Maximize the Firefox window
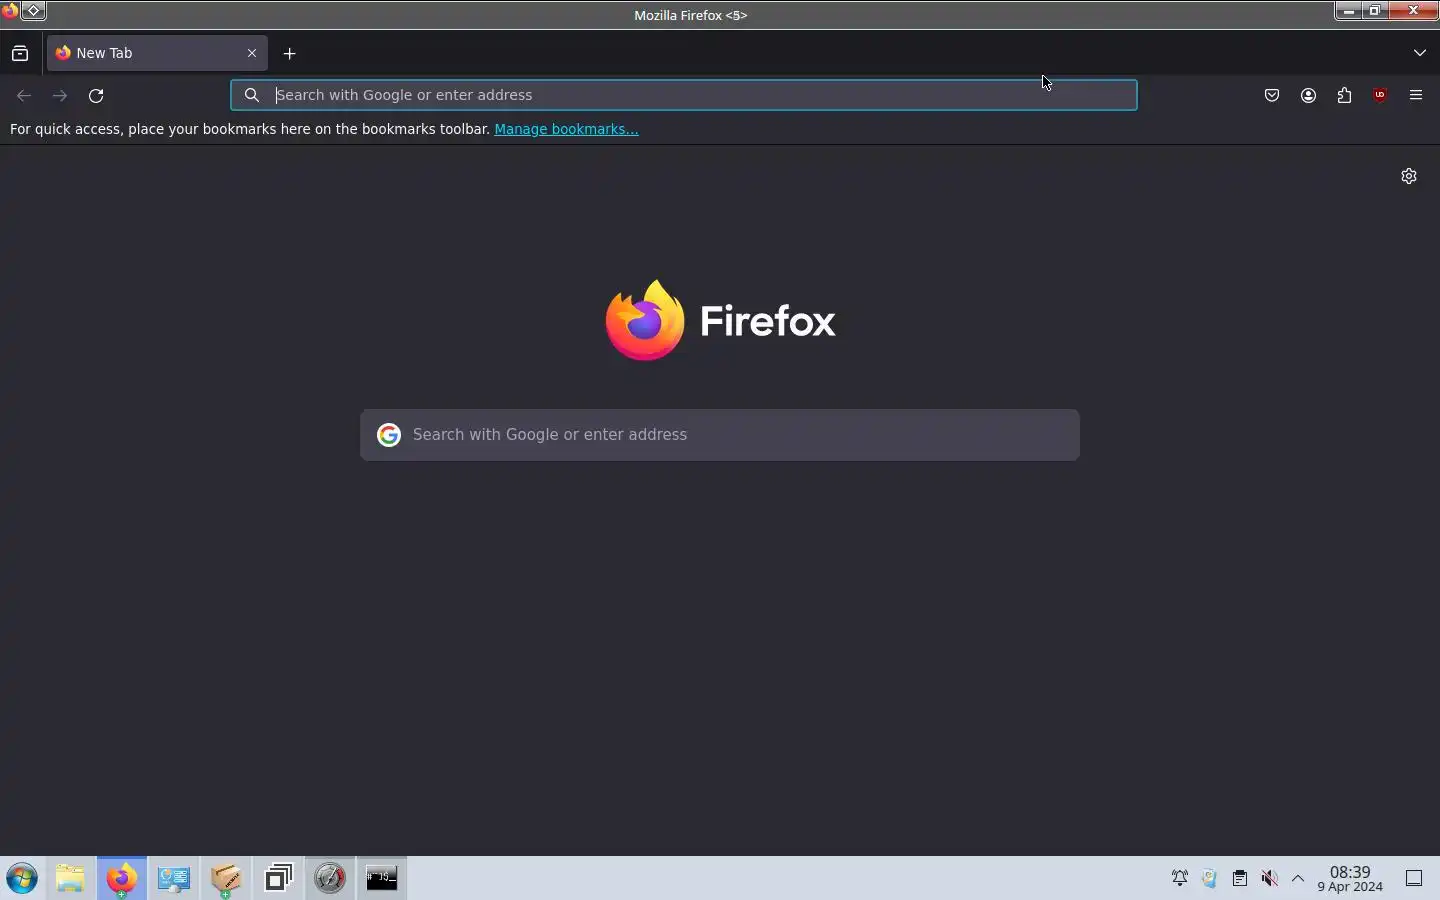1440x900 pixels. pos(1377,11)
